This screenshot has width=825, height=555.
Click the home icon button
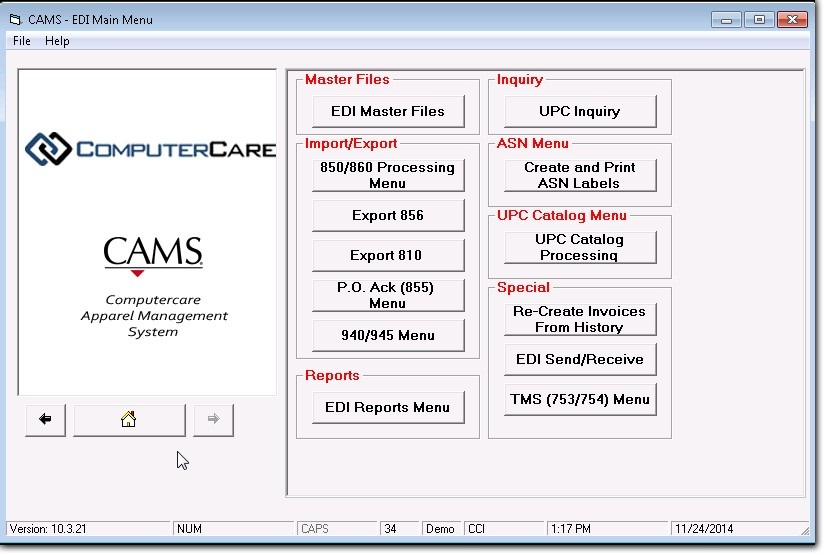point(129,420)
